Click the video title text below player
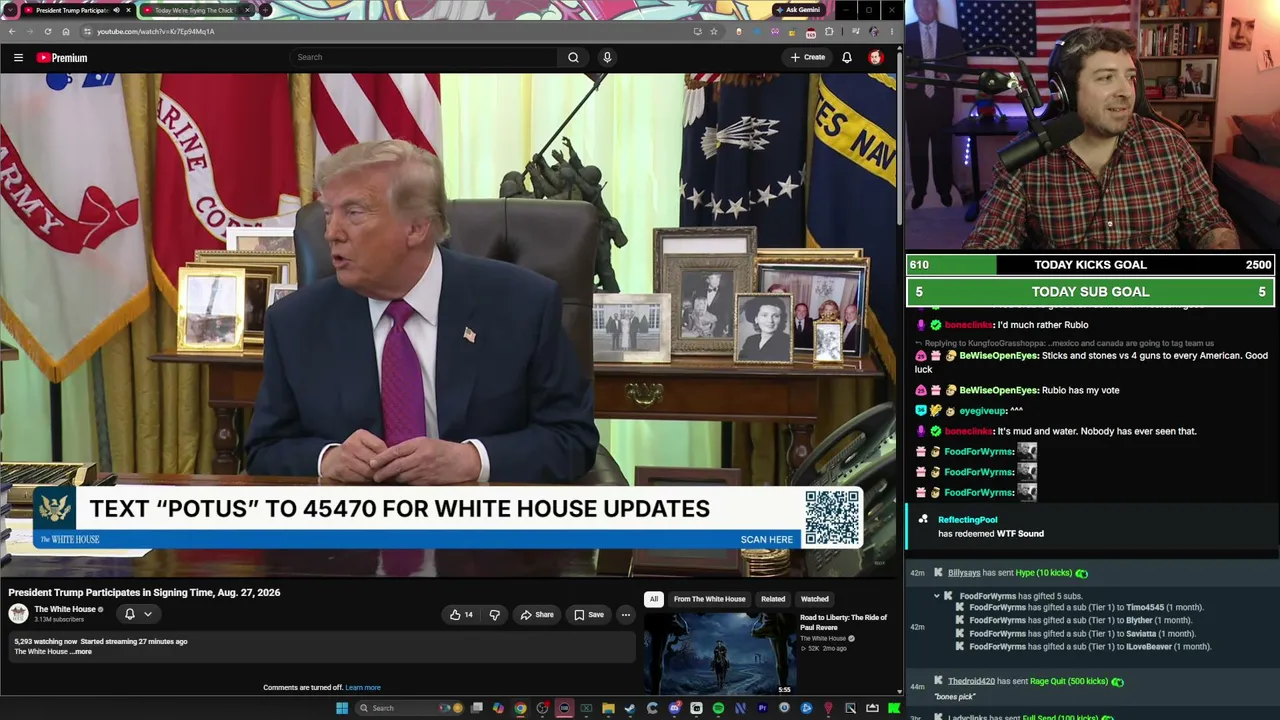 144,593
